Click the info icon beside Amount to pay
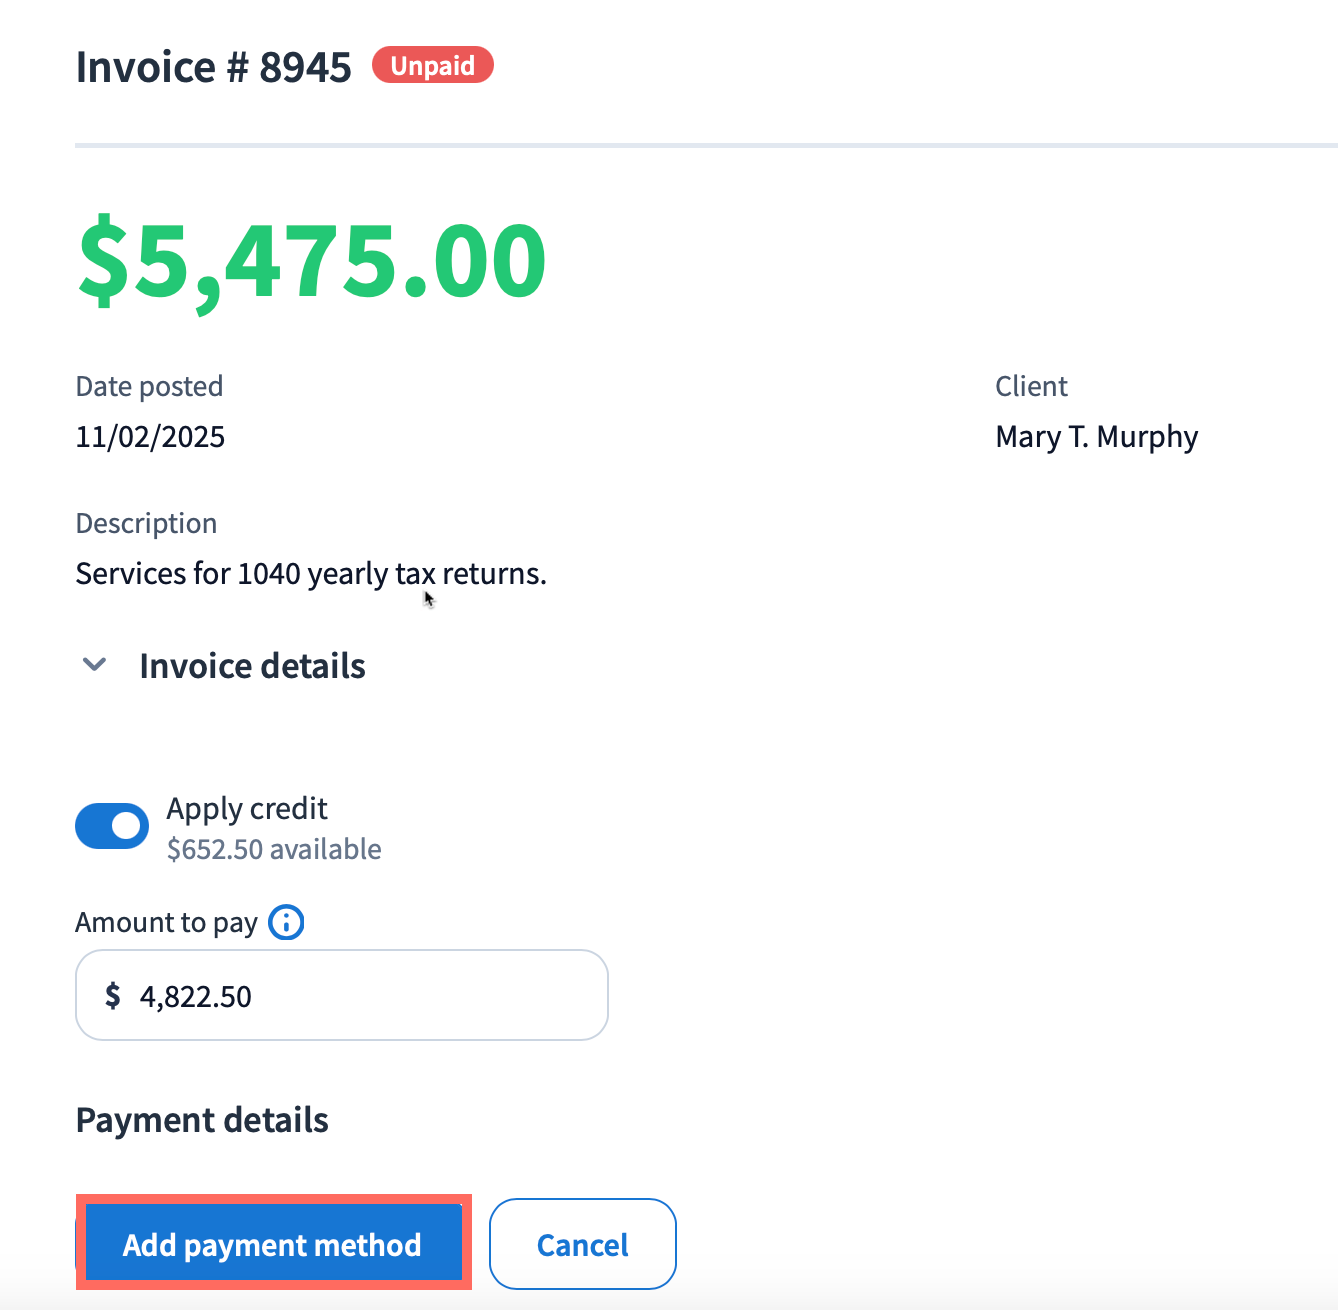Screen dimensions: 1338x1310 (x=286, y=922)
